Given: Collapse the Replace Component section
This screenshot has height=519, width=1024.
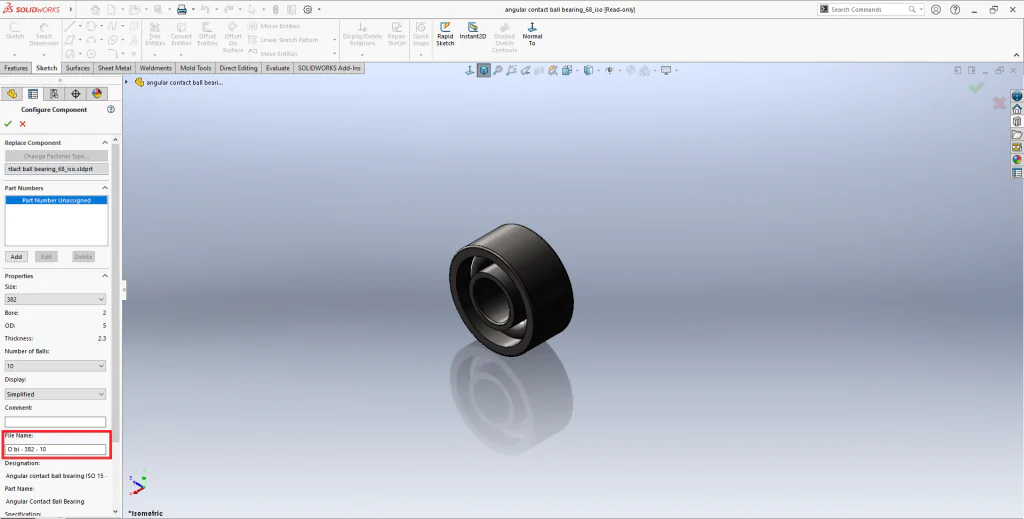Looking at the screenshot, I should (x=104, y=142).
